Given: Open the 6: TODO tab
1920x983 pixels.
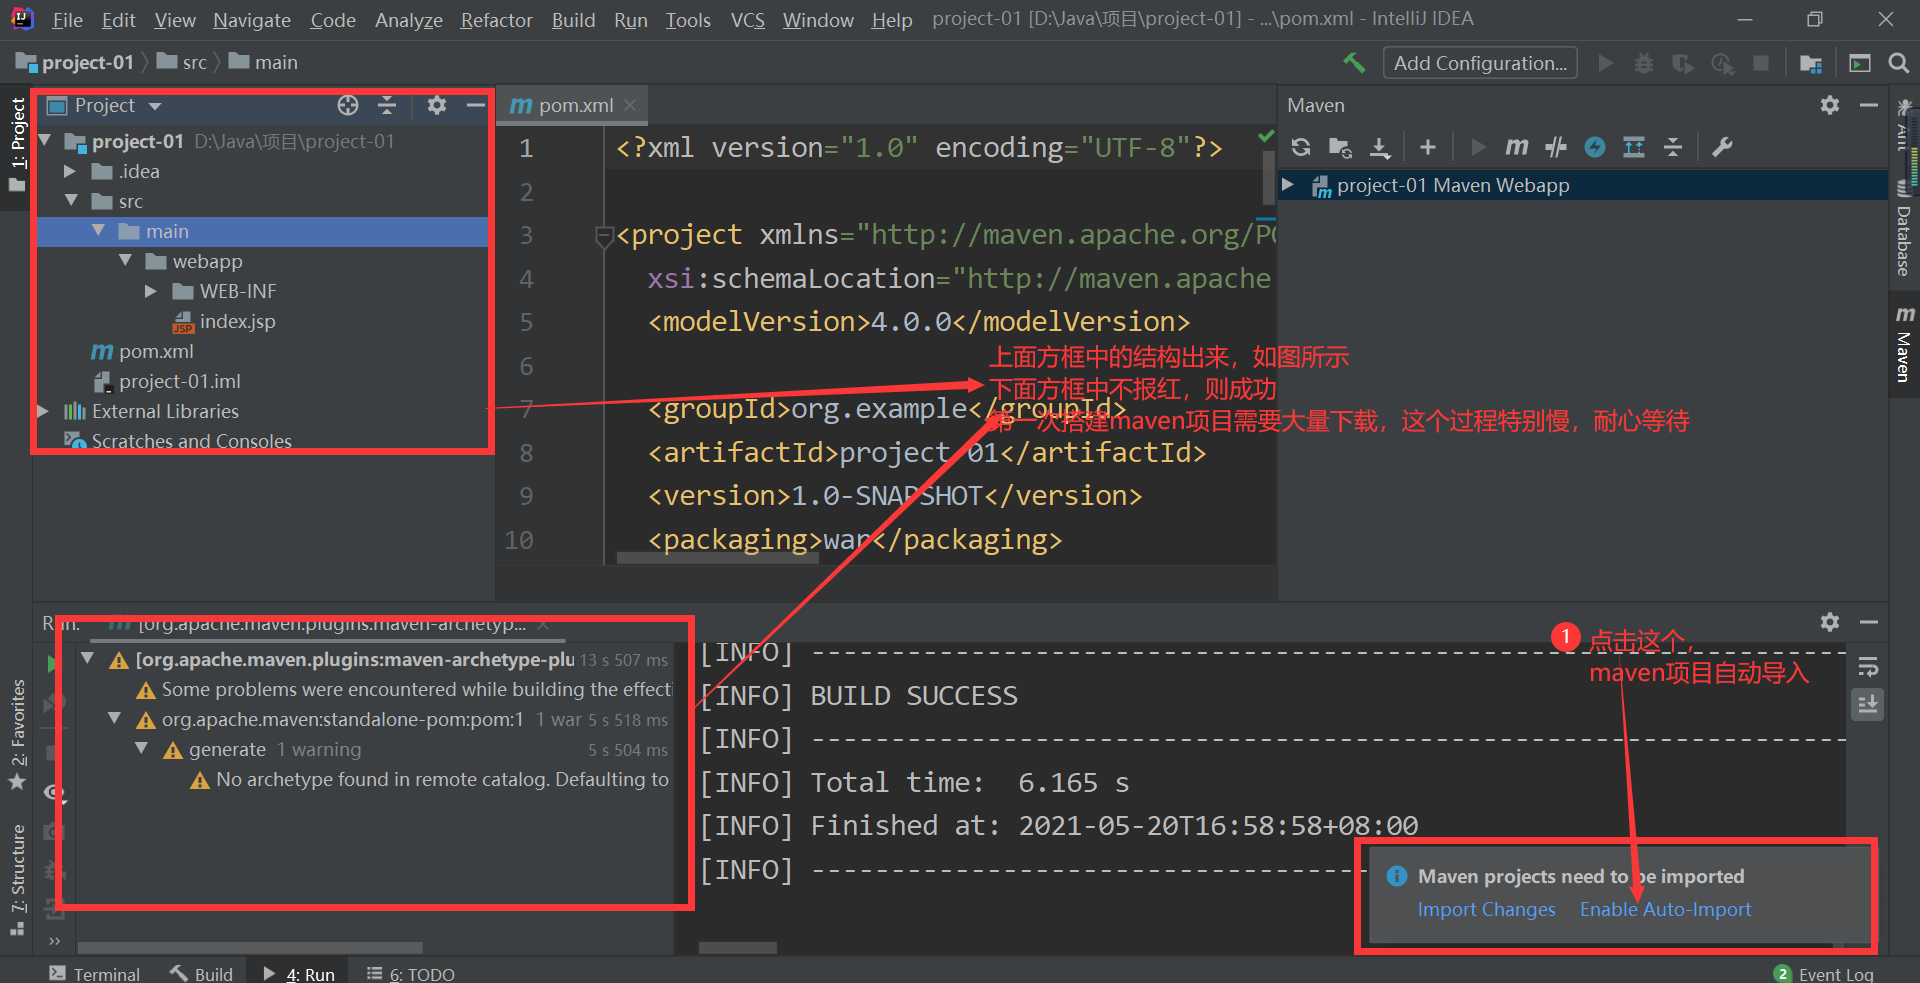Looking at the screenshot, I should pos(411,973).
